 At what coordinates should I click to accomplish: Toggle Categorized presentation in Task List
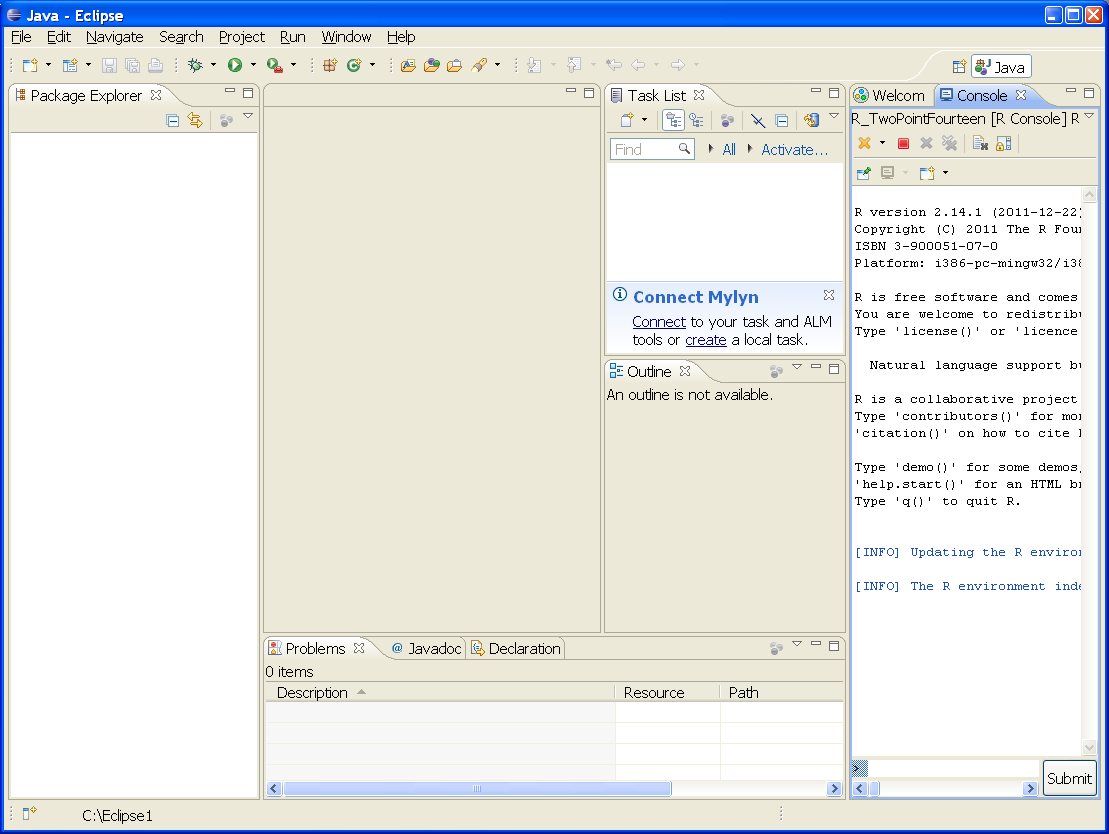pos(673,120)
